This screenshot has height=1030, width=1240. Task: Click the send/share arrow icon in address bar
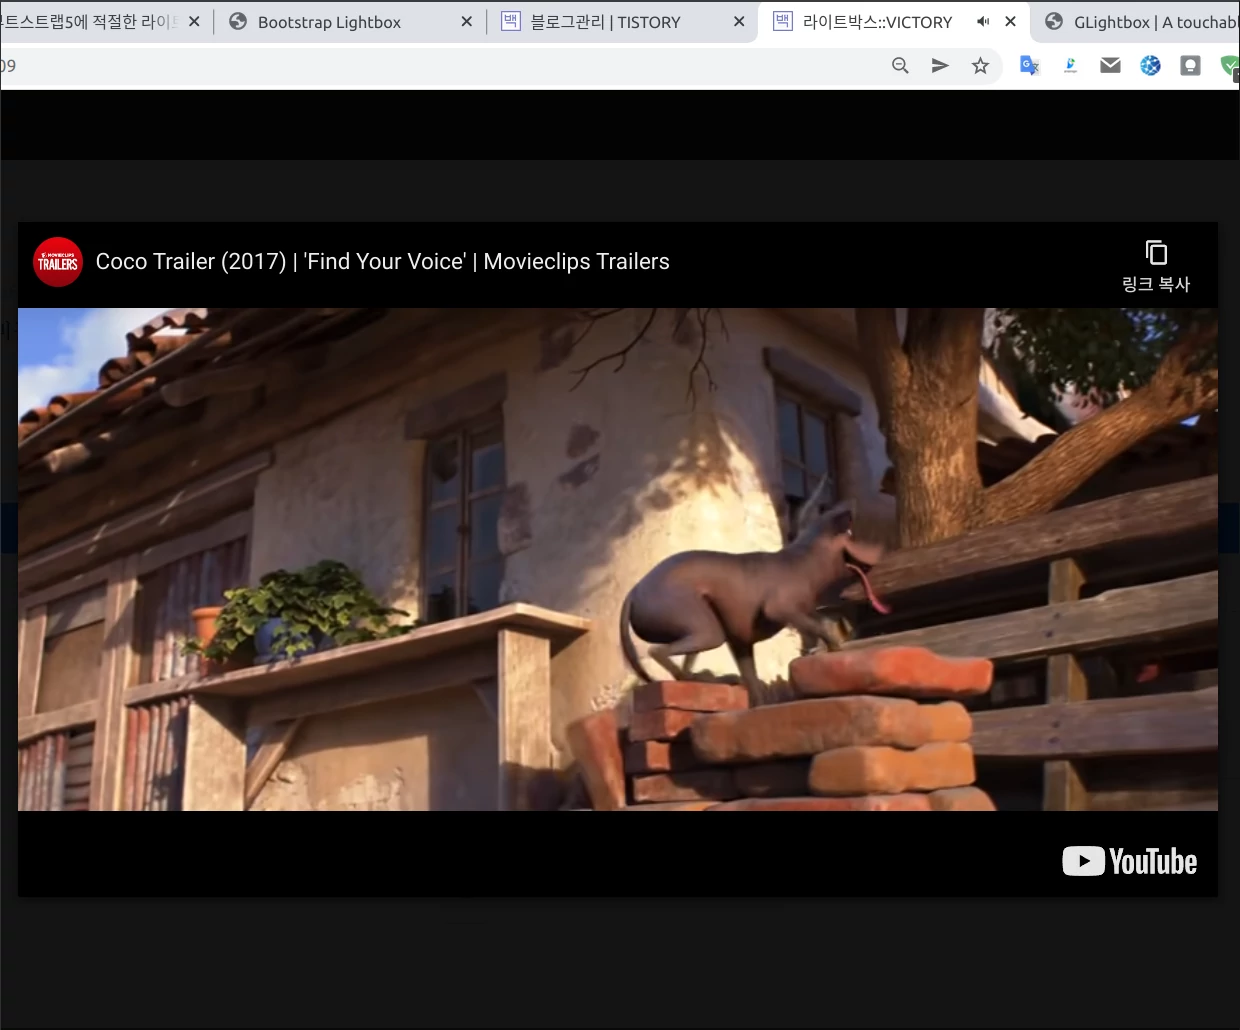[x=940, y=66]
